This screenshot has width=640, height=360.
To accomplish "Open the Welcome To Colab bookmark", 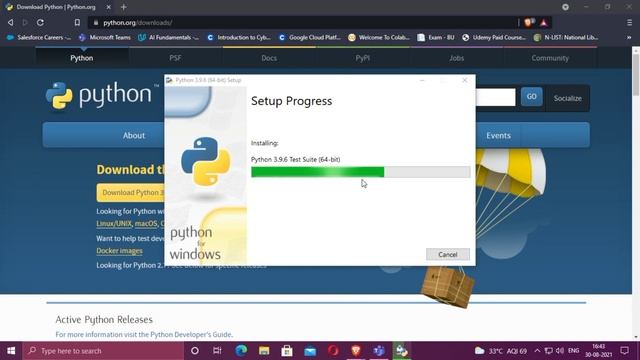I will [x=379, y=37].
